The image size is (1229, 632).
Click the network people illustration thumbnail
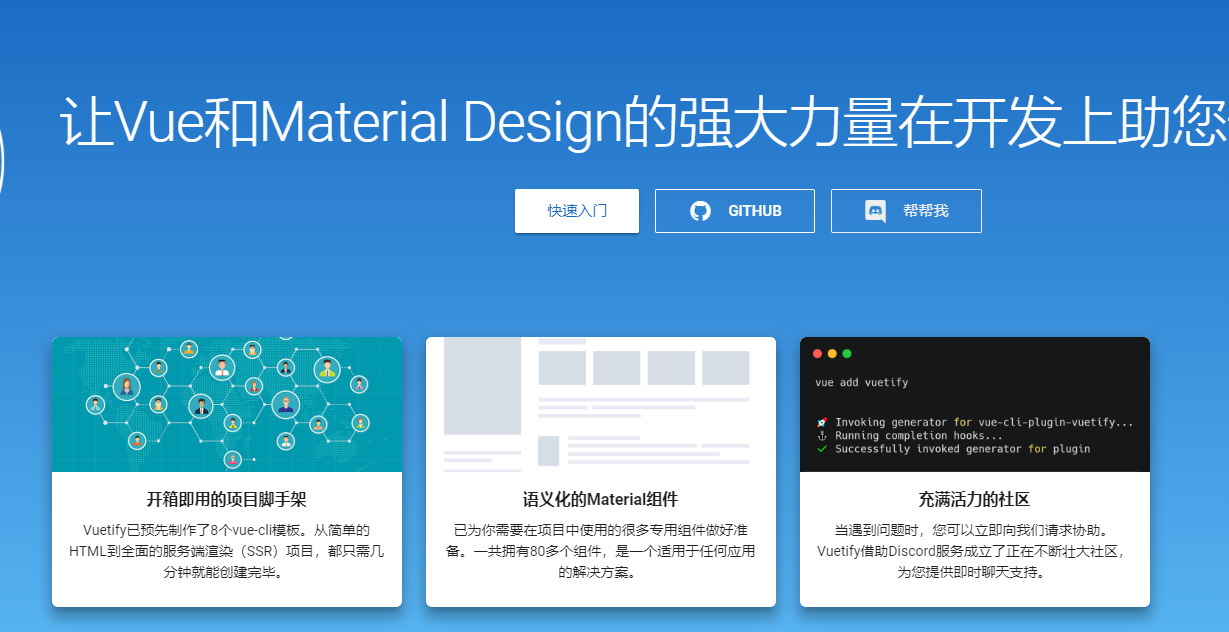tap(227, 404)
